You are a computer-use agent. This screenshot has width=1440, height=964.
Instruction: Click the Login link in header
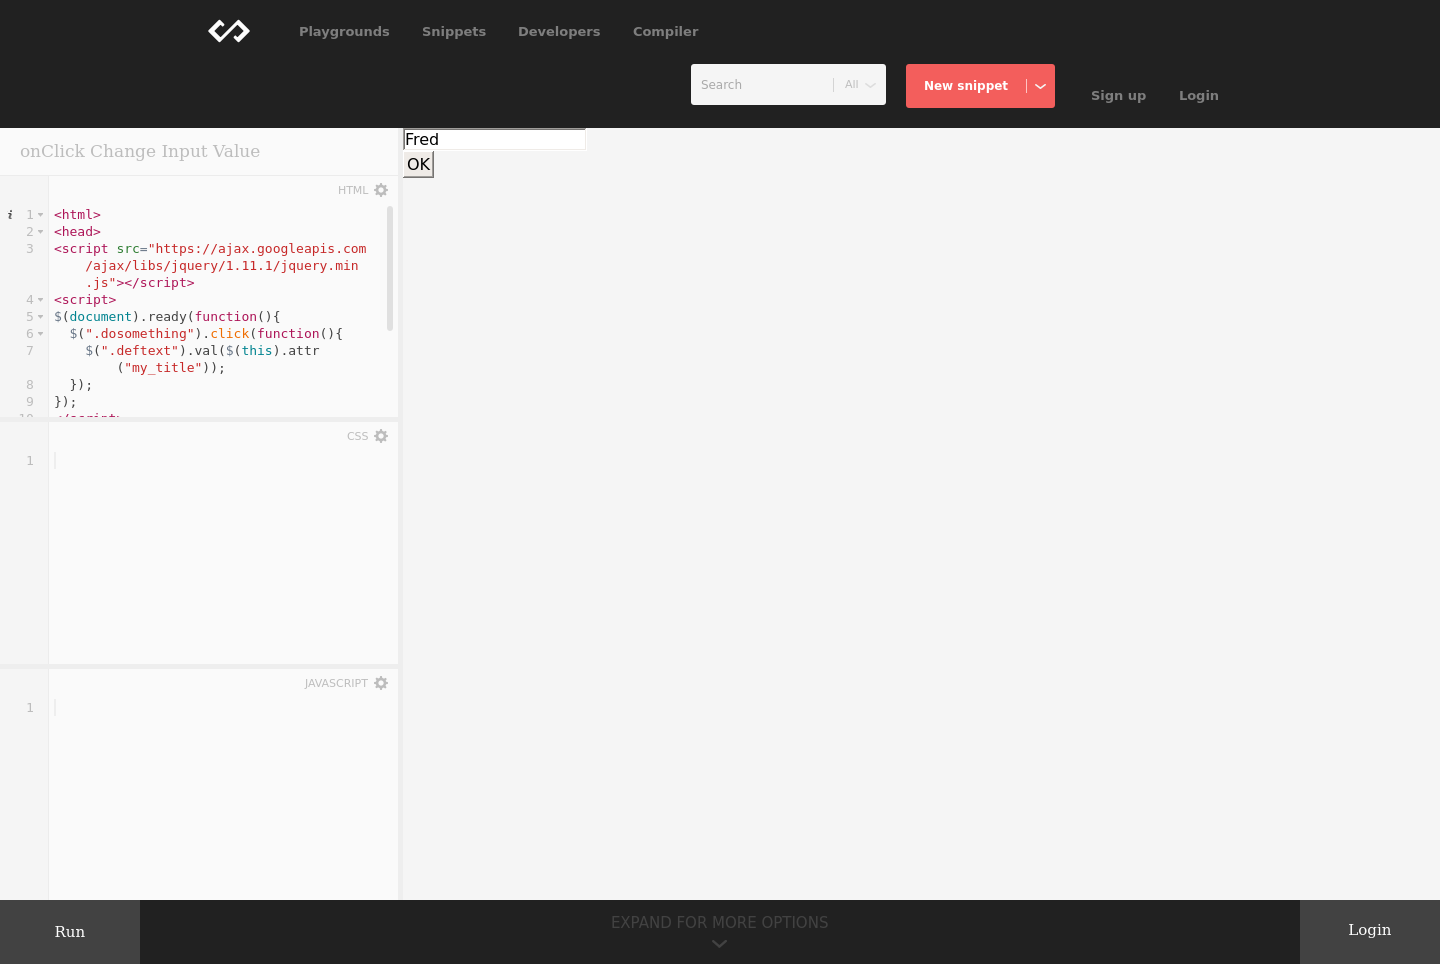(1198, 96)
